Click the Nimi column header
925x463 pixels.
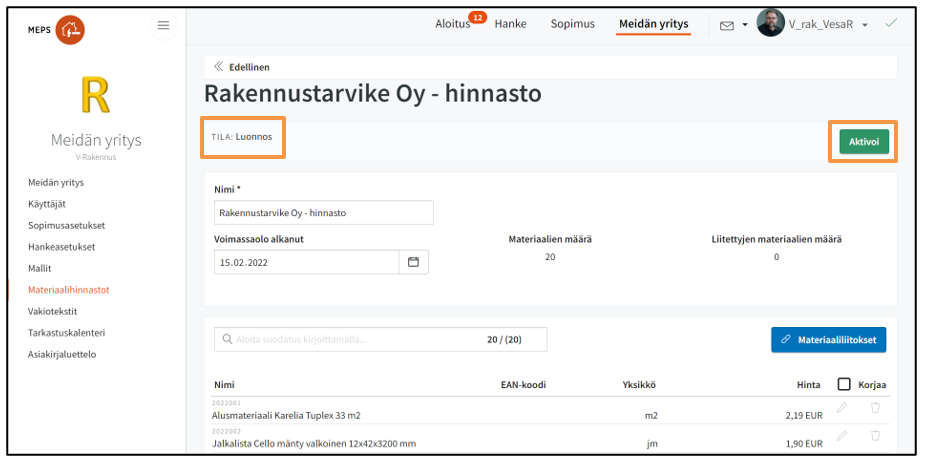(224, 385)
